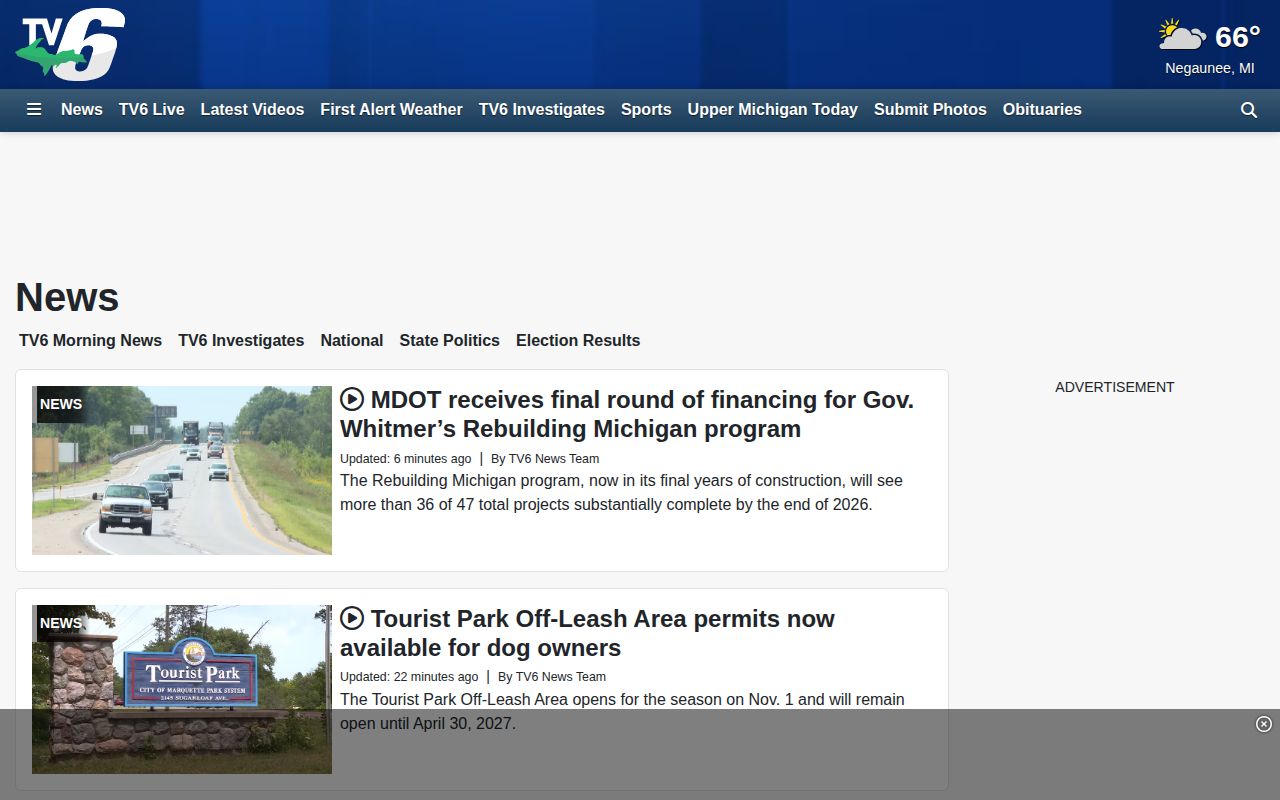The width and height of the screenshot is (1280, 800).
Task: Open State Politics subsection
Action: point(449,341)
